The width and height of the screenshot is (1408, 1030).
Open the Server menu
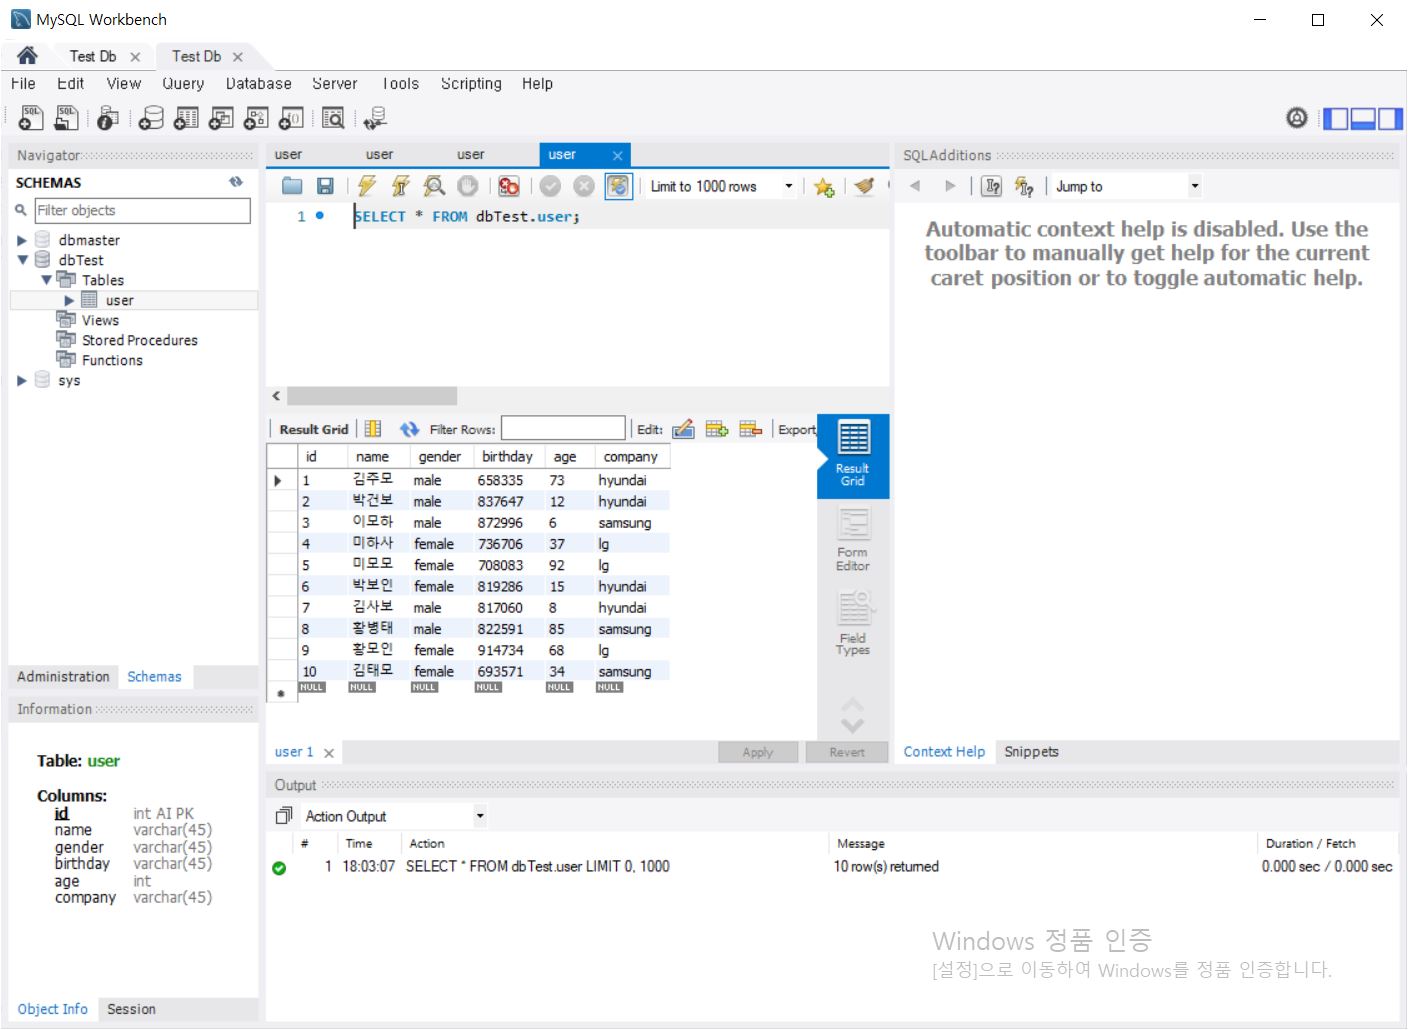[334, 84]
